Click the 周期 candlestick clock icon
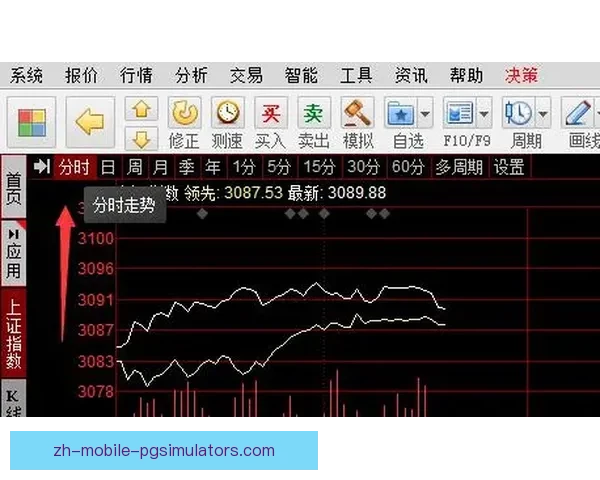The height and width of the screenshot is (480, 600). (x=518, y=113)
